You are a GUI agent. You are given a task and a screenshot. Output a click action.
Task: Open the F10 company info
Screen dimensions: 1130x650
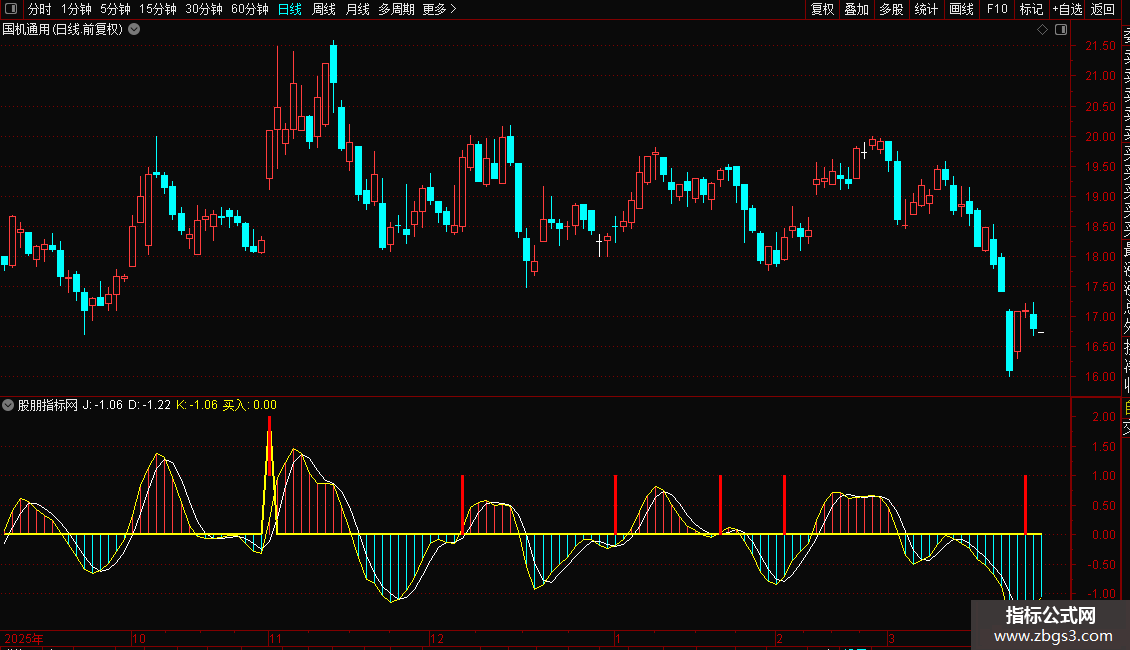click(997, 9)
